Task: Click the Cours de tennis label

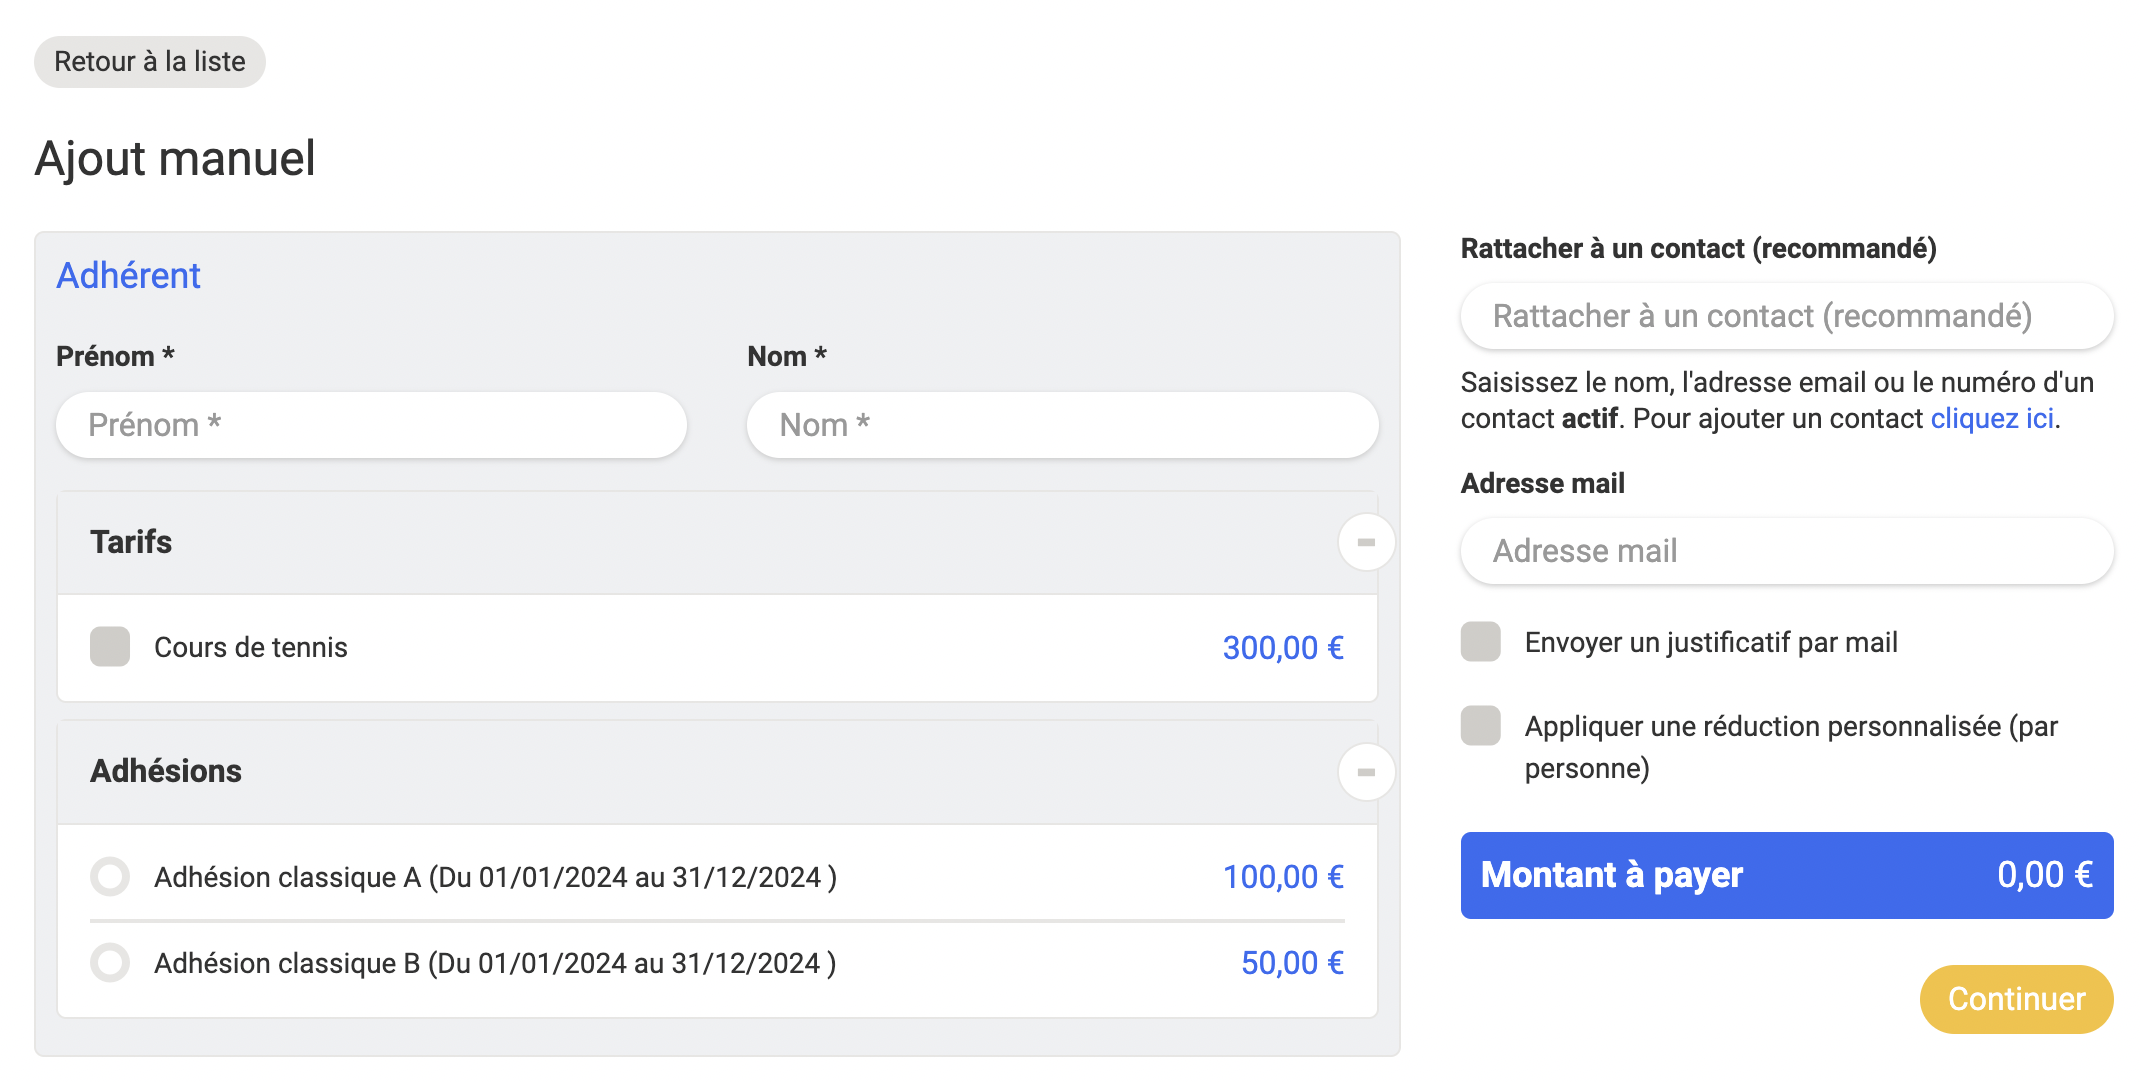Action: 251,648
